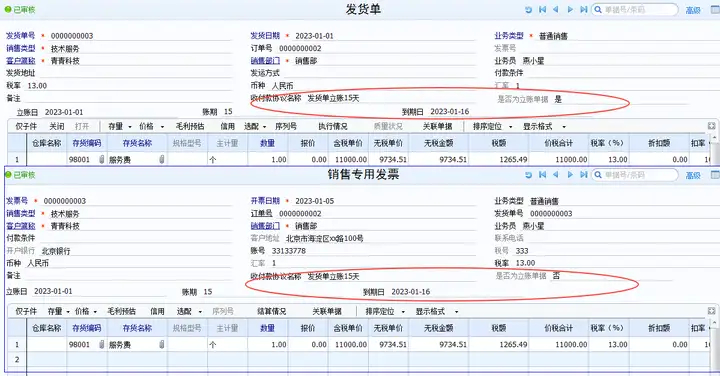
Task: Go to previous record in 发货单 header
Action: (556, 10)
